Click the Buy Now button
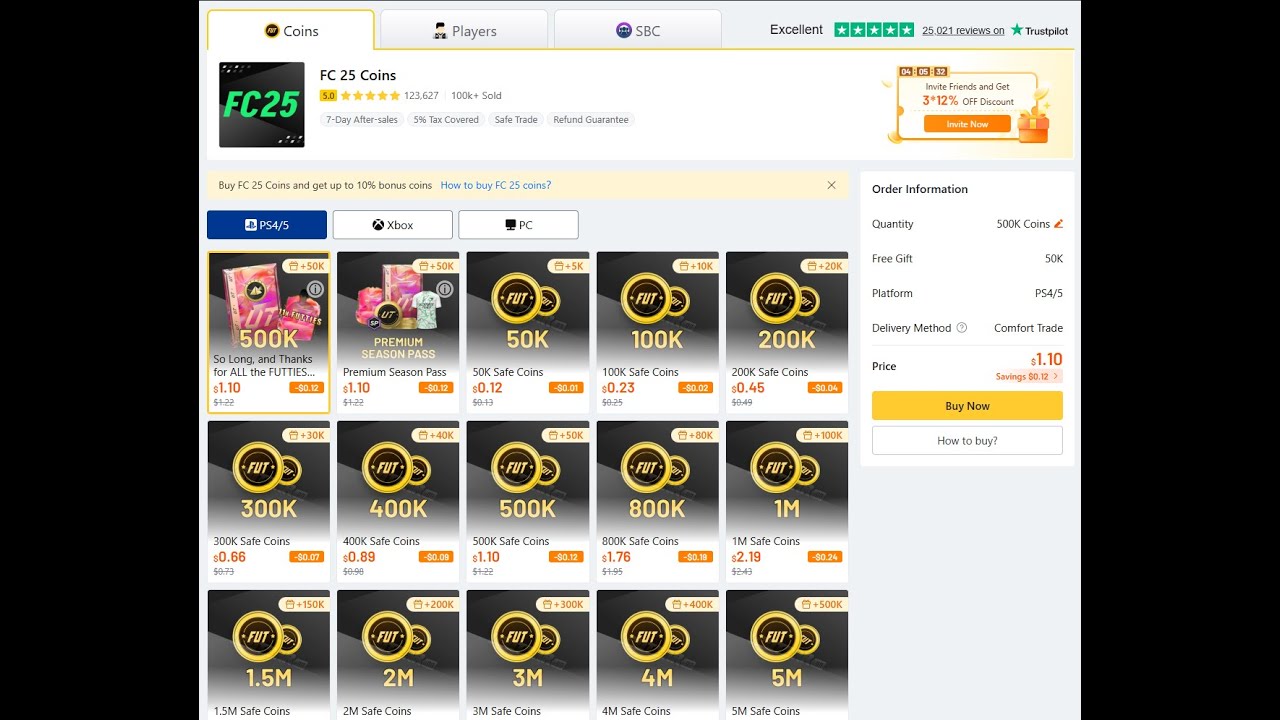The image size is (1280, 720). (x=967, y=406)
